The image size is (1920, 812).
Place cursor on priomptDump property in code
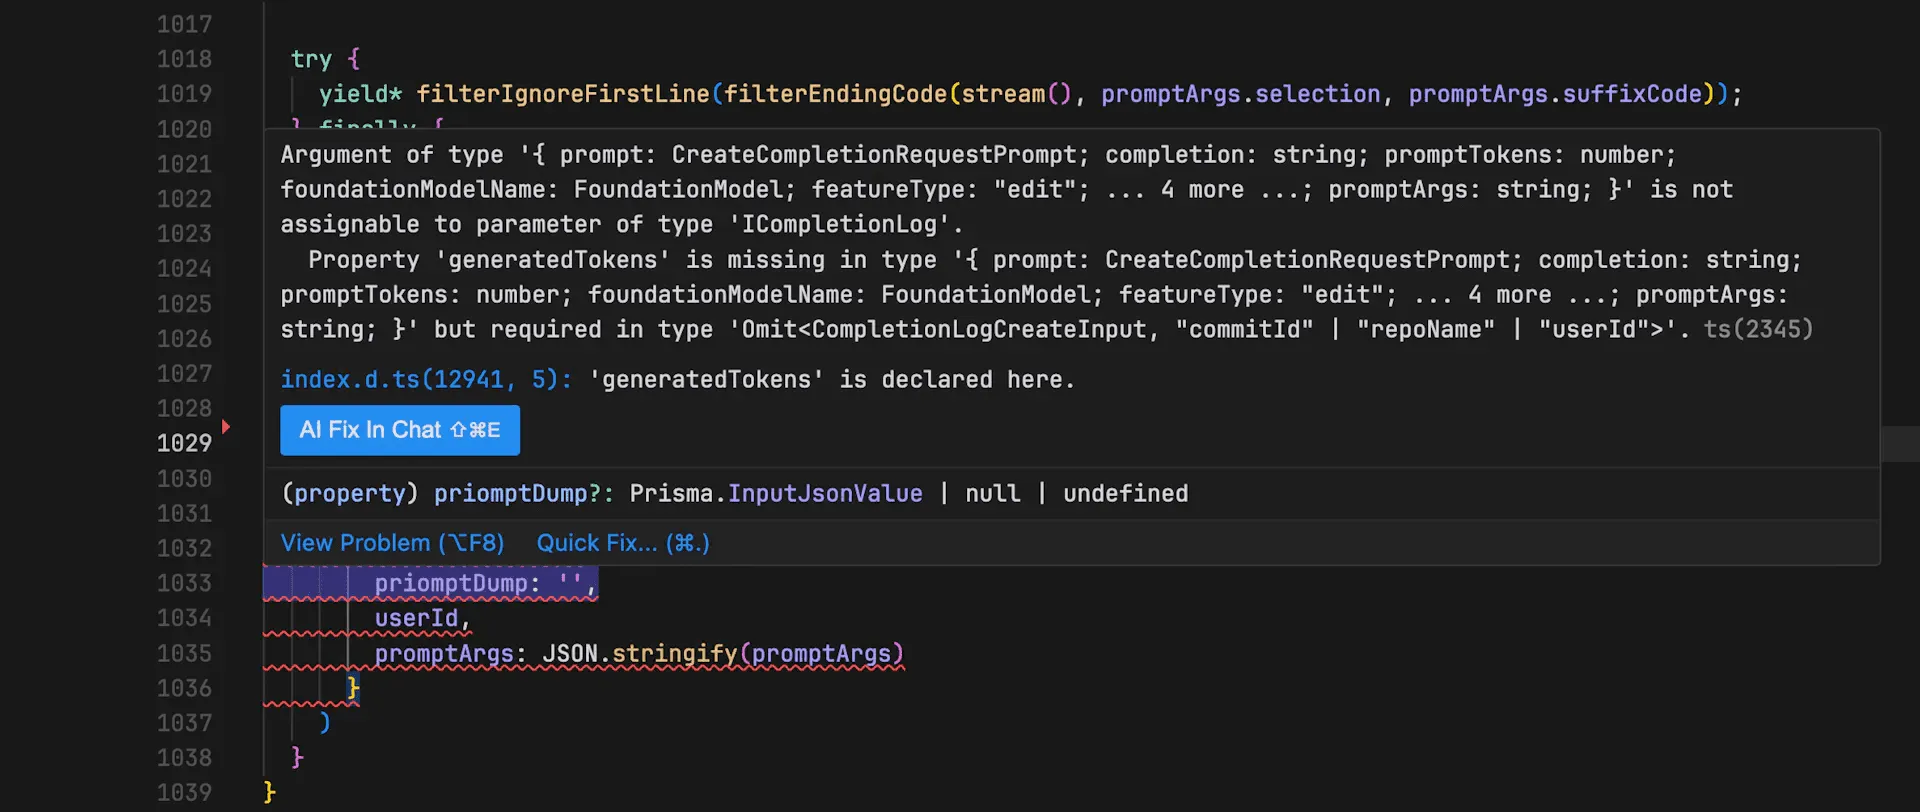point(450,584)
